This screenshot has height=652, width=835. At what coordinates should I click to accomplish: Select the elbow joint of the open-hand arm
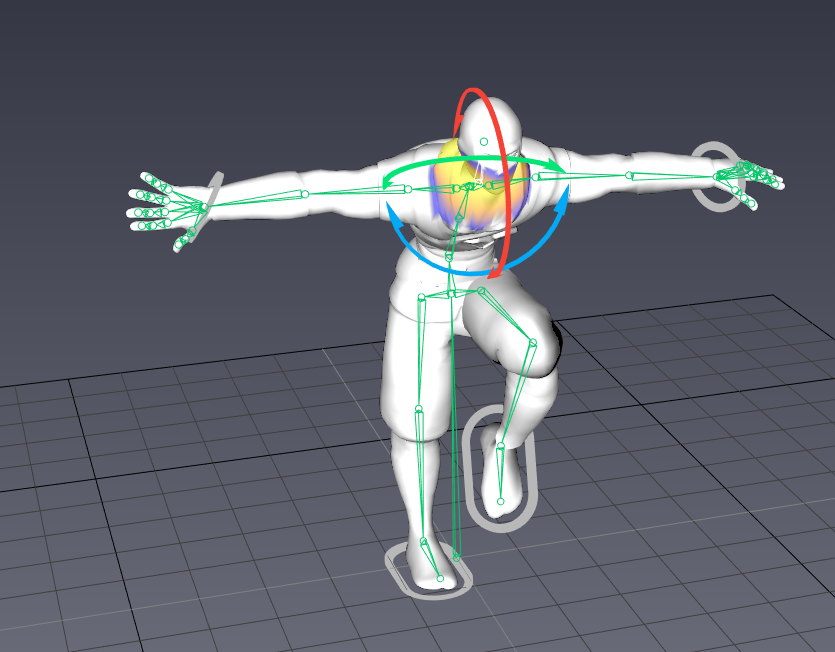tap(305, 194)
